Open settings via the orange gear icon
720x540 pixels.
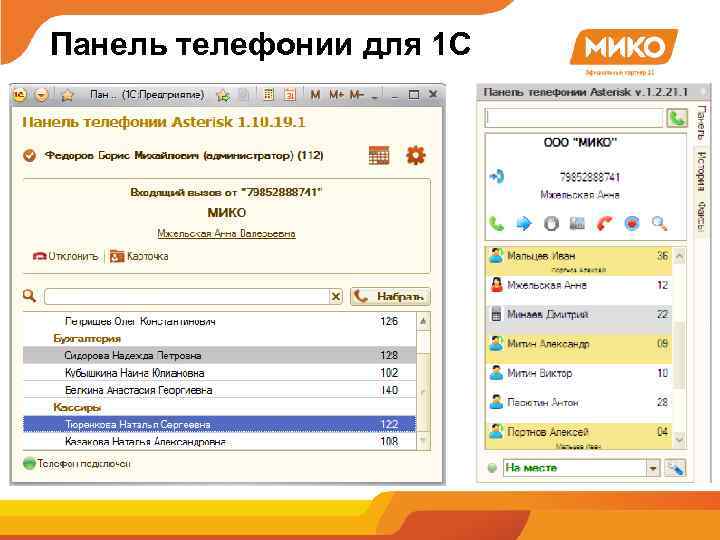(x=416, y=155)
